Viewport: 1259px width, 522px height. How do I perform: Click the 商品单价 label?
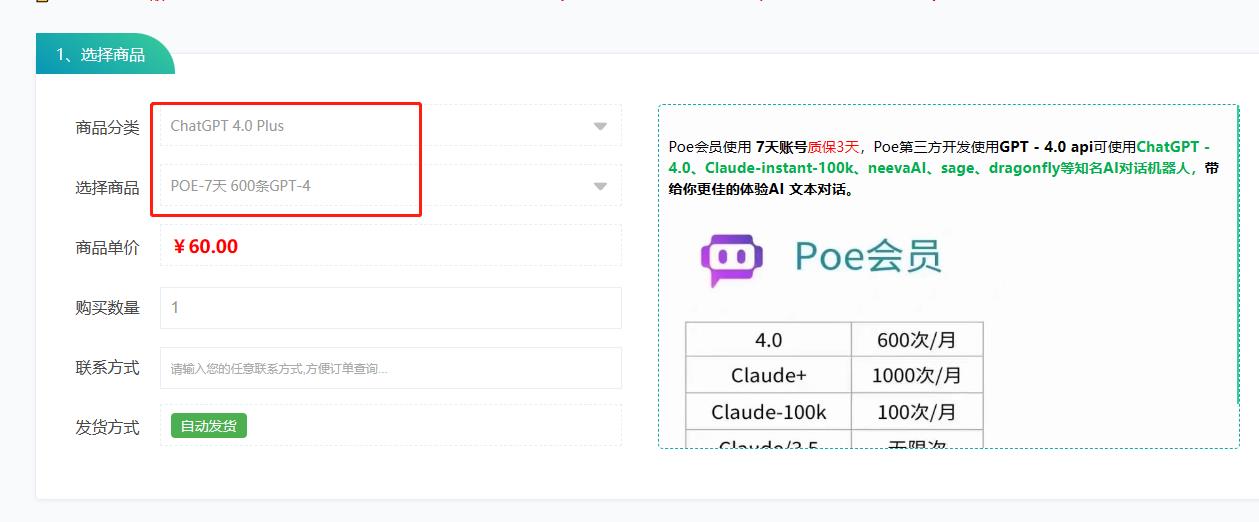point(107,247)
